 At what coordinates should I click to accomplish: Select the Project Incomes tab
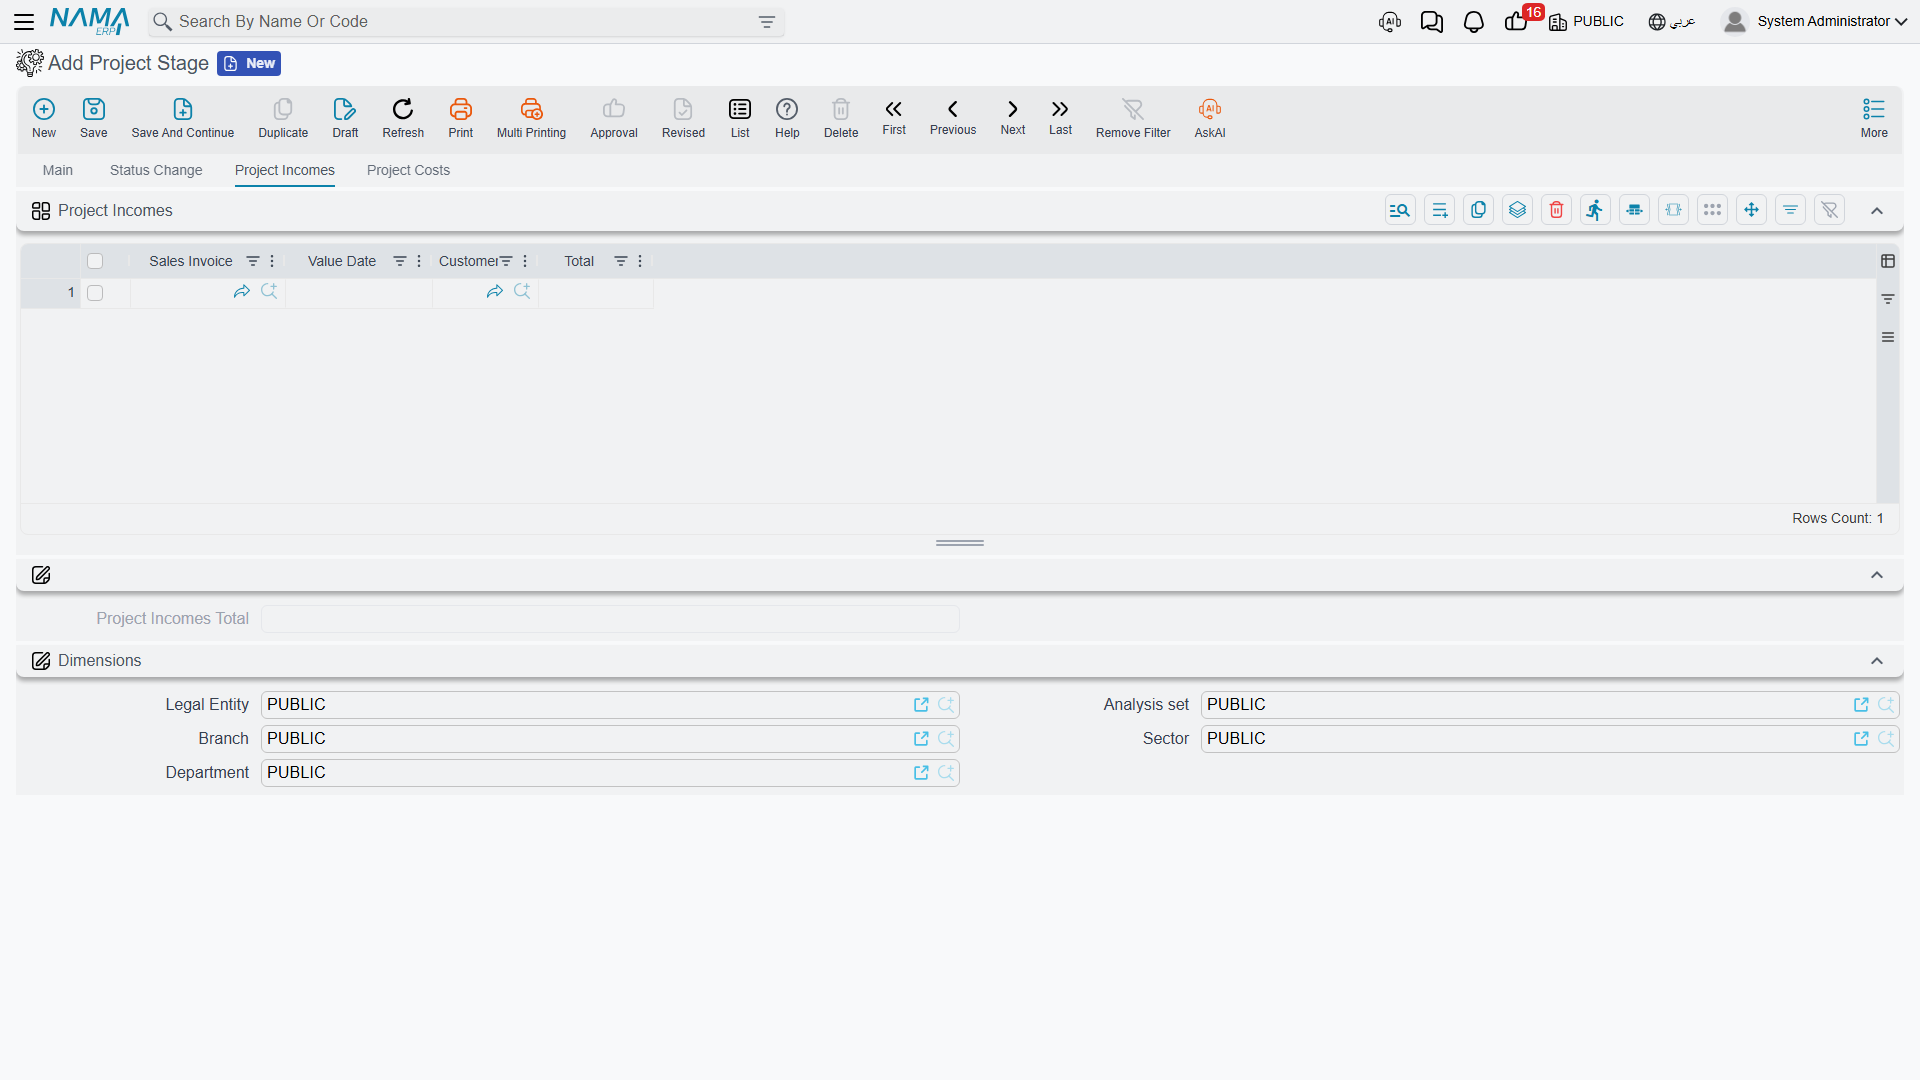(285, 170)
